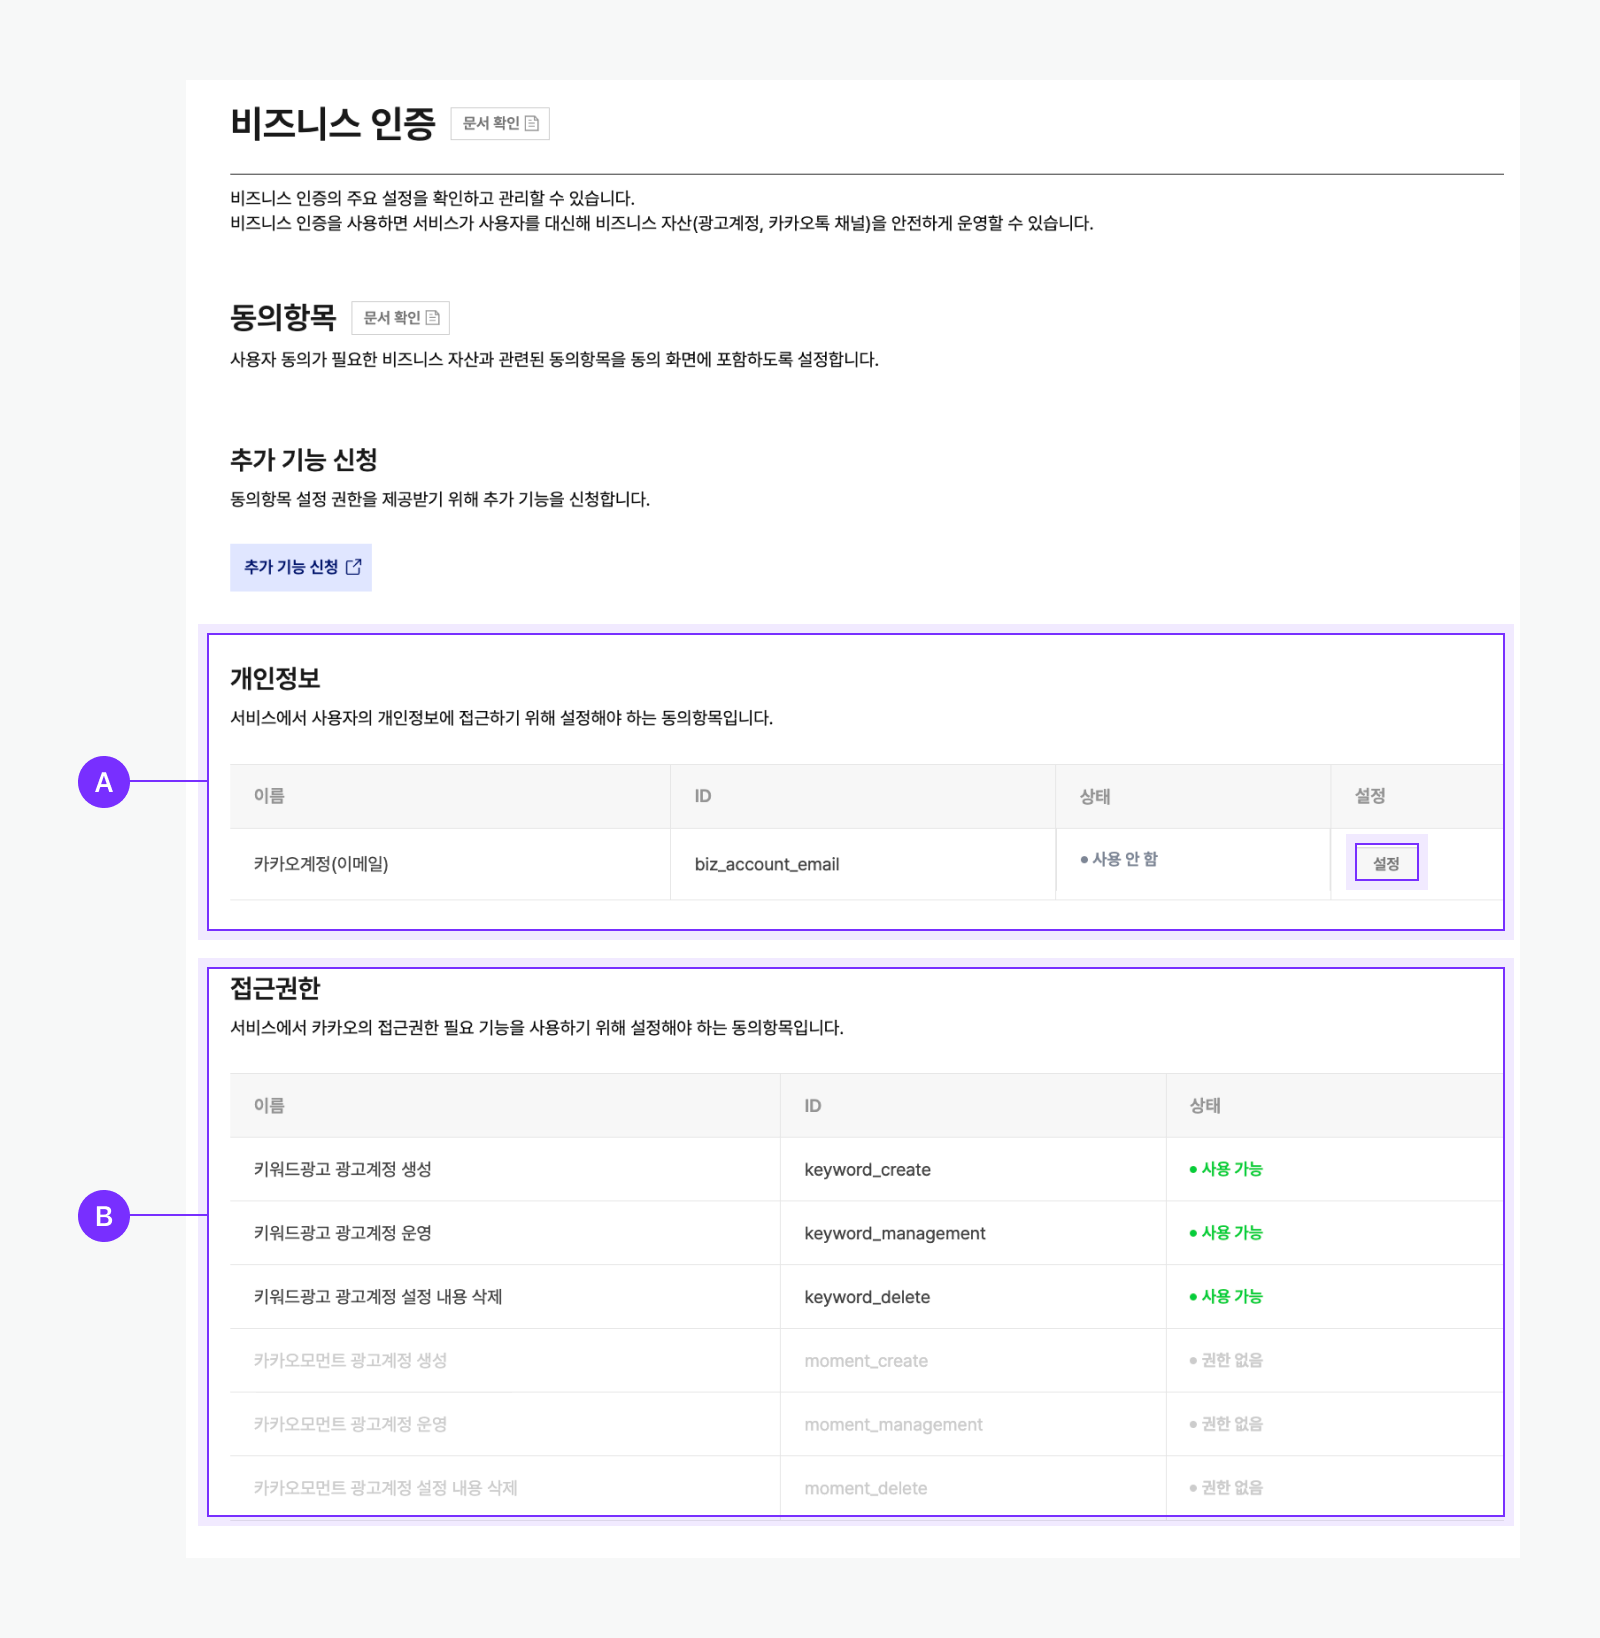This screenshot has height=1638, width=1600.
Task: Click 사용 가능 status for keyword_management
Action: pos(1226,1233)
